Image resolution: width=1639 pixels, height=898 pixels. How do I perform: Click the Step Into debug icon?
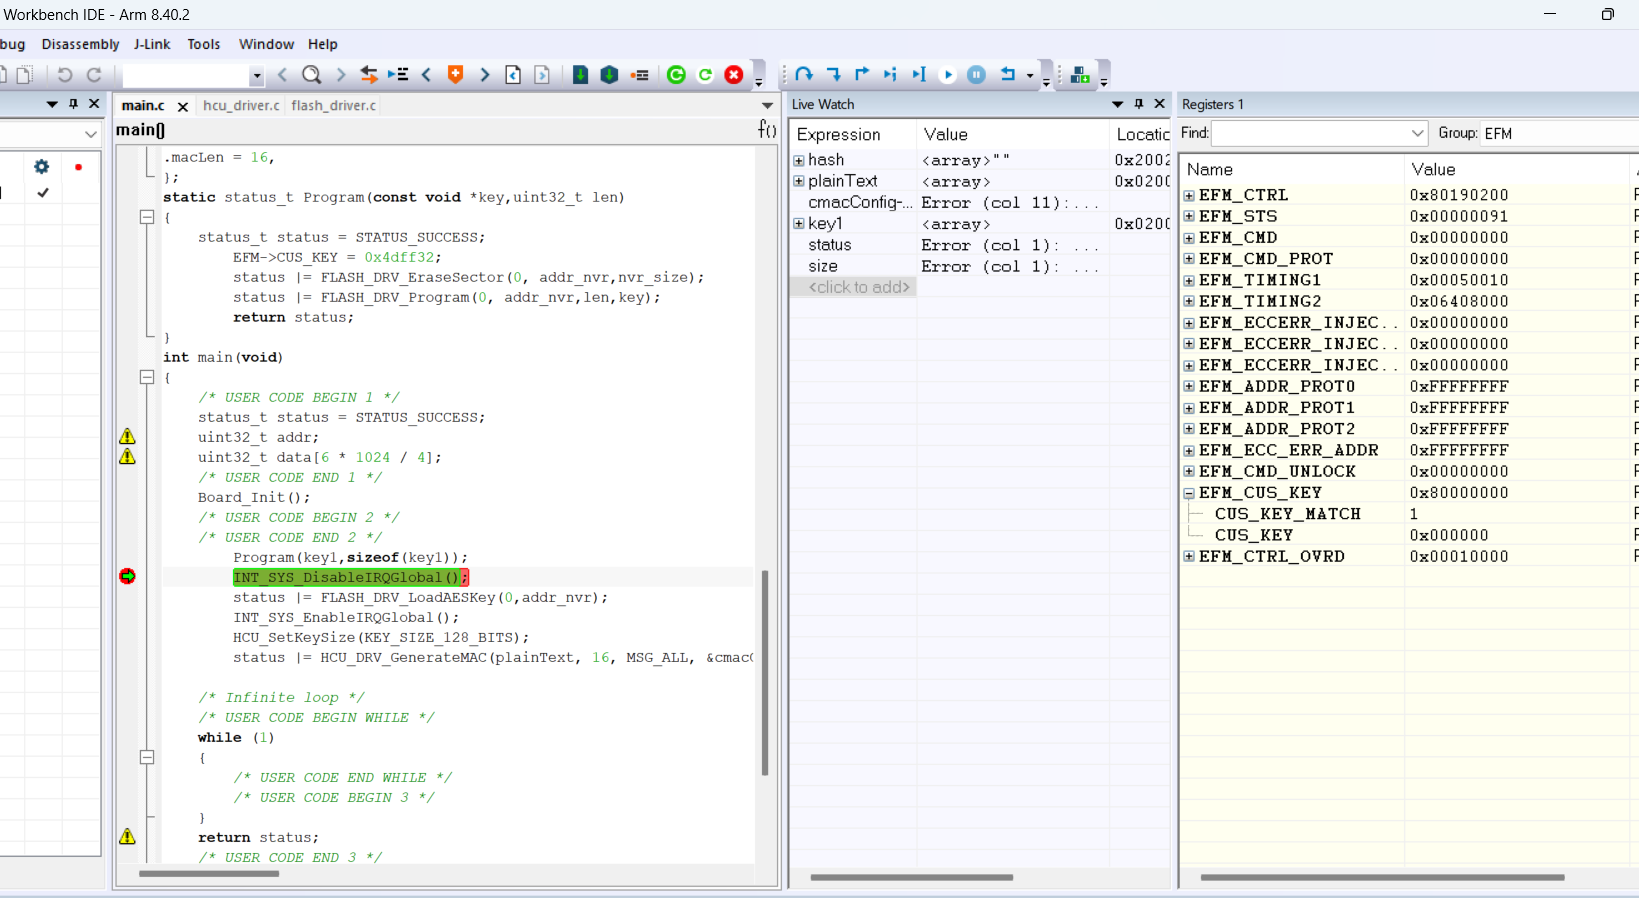[x=833, y=75]
